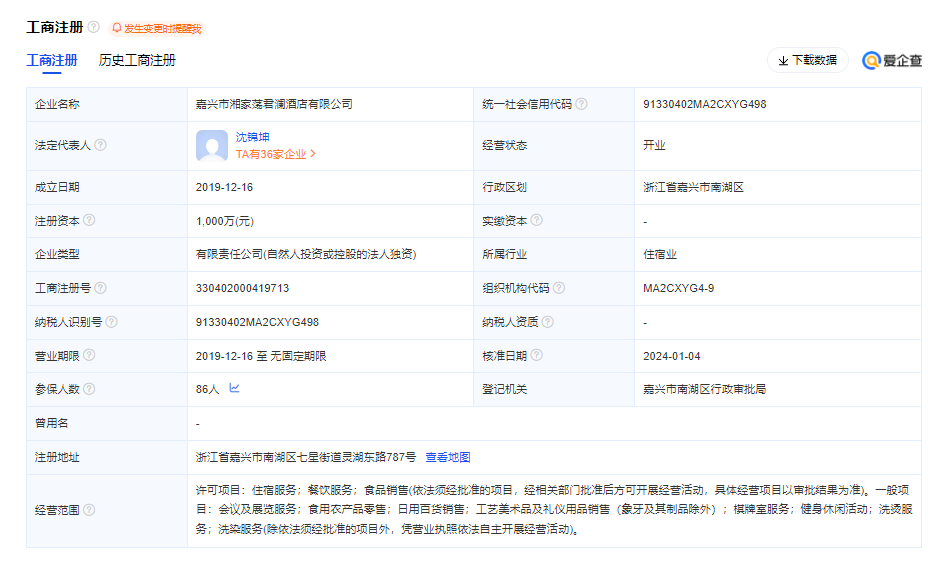The width and height of the screenshot is (930, 562).
Task: Select 嘉兴市南湖区行政审批局 registration authority
Action: [x=705, y=389]
